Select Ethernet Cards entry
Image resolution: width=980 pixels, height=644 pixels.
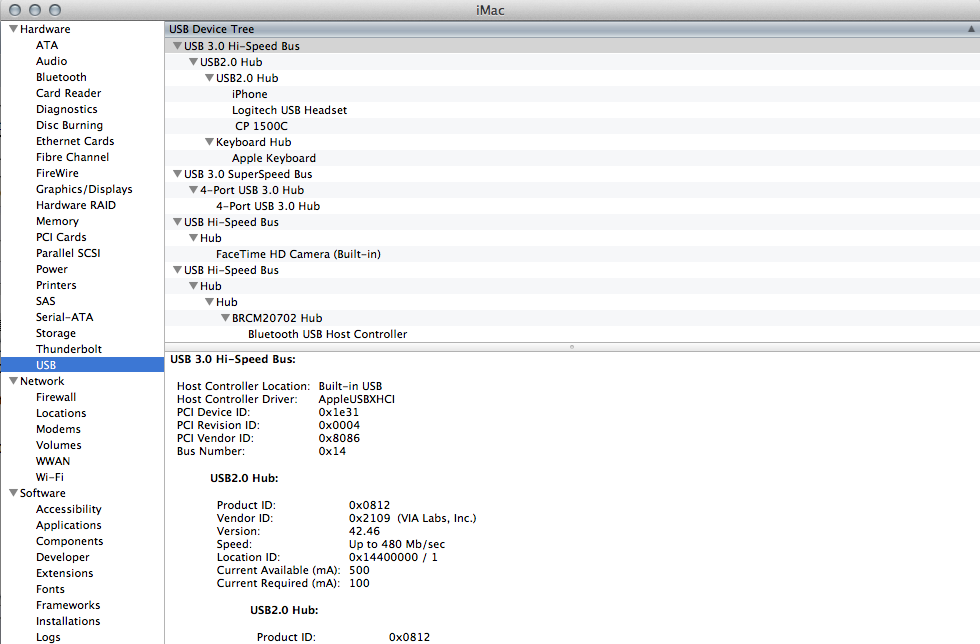pyautogui.click(x=75, y=141)
